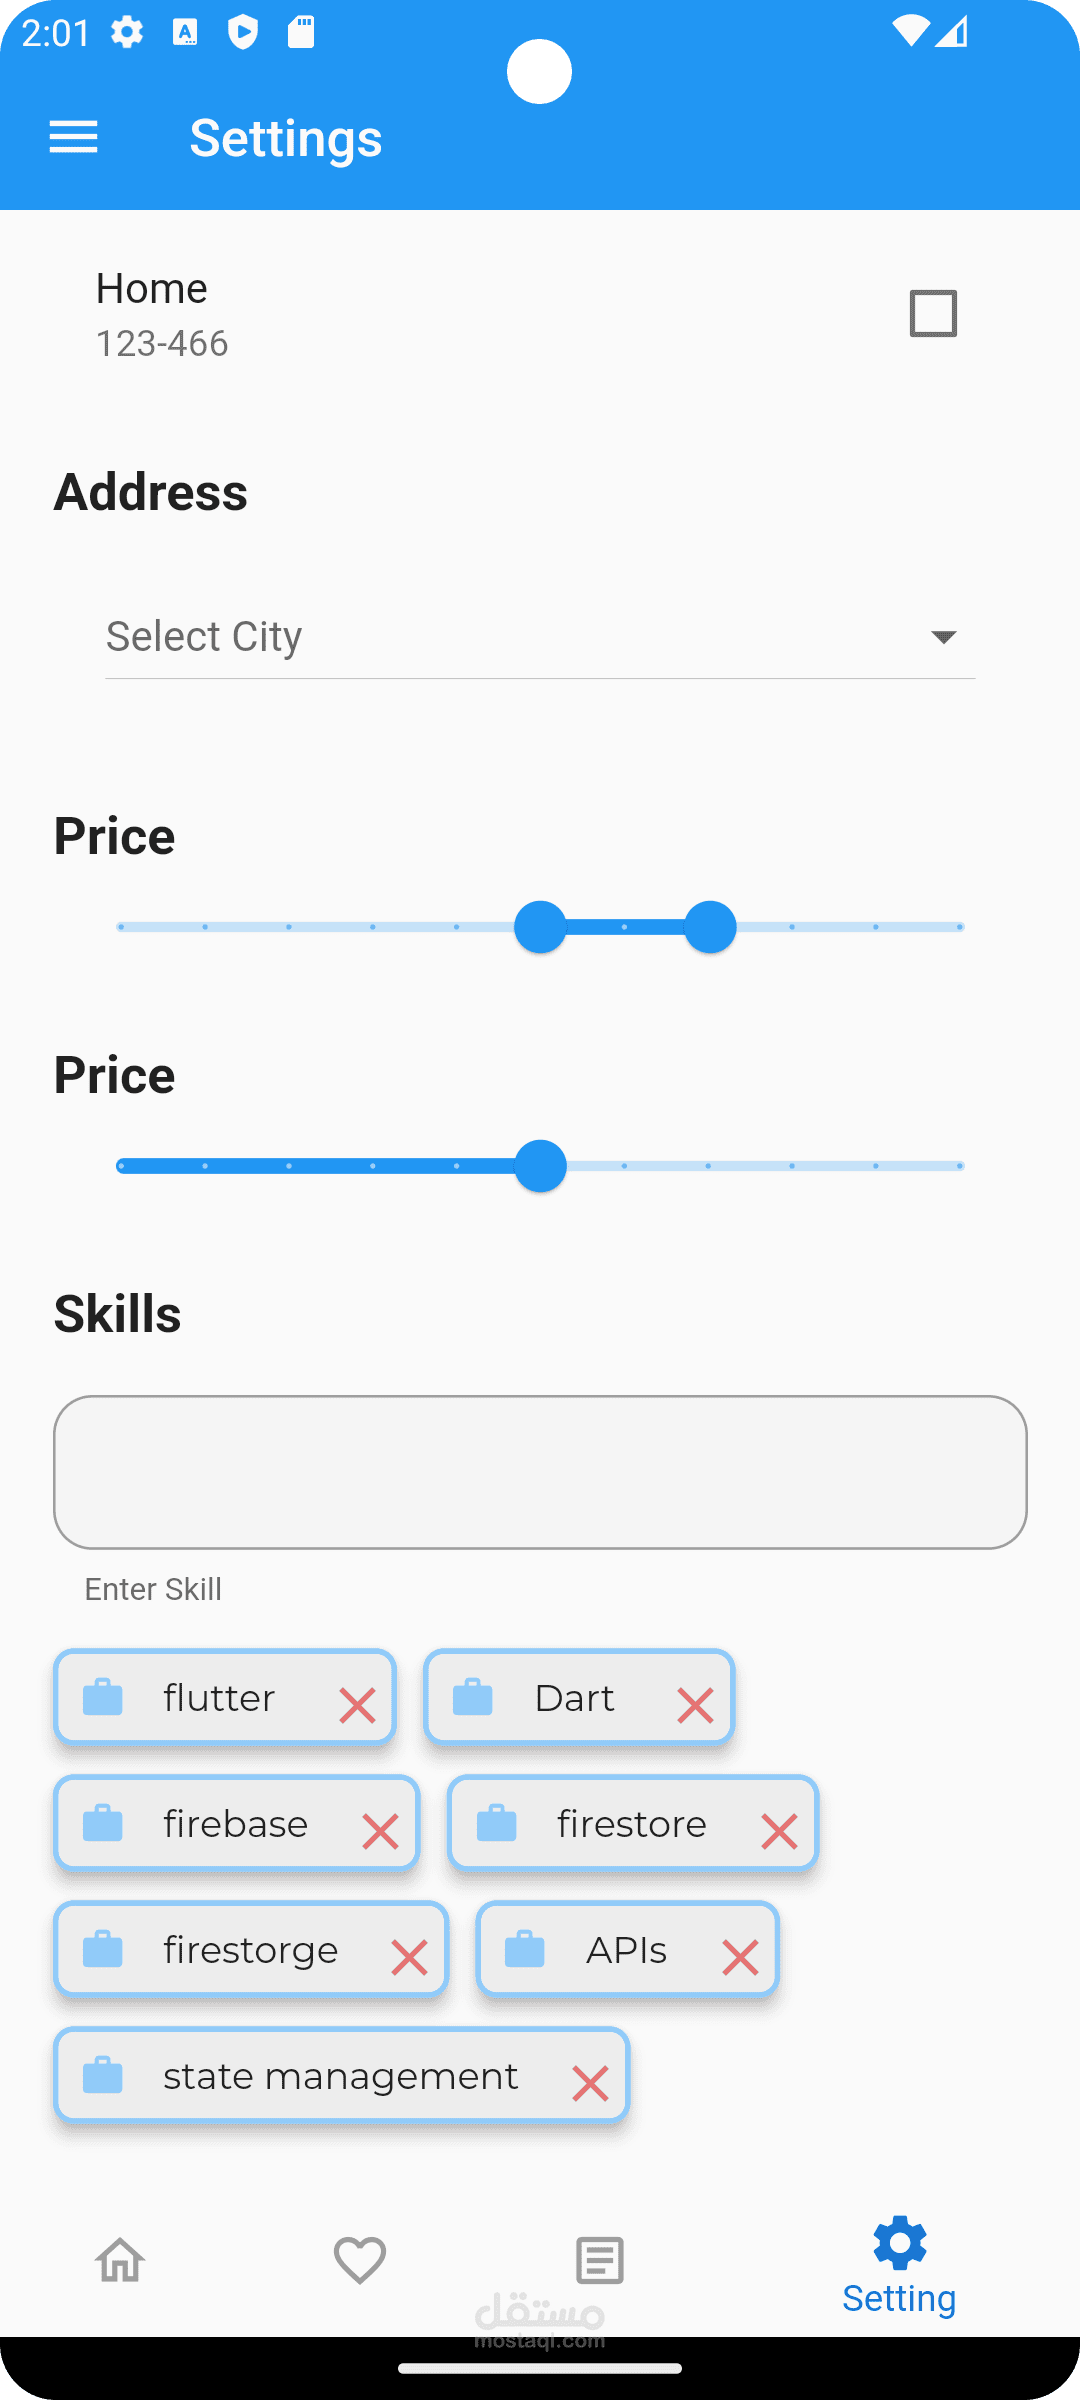
Task: Remove the flutter skill chip
Action: [x=357, y=1705]
